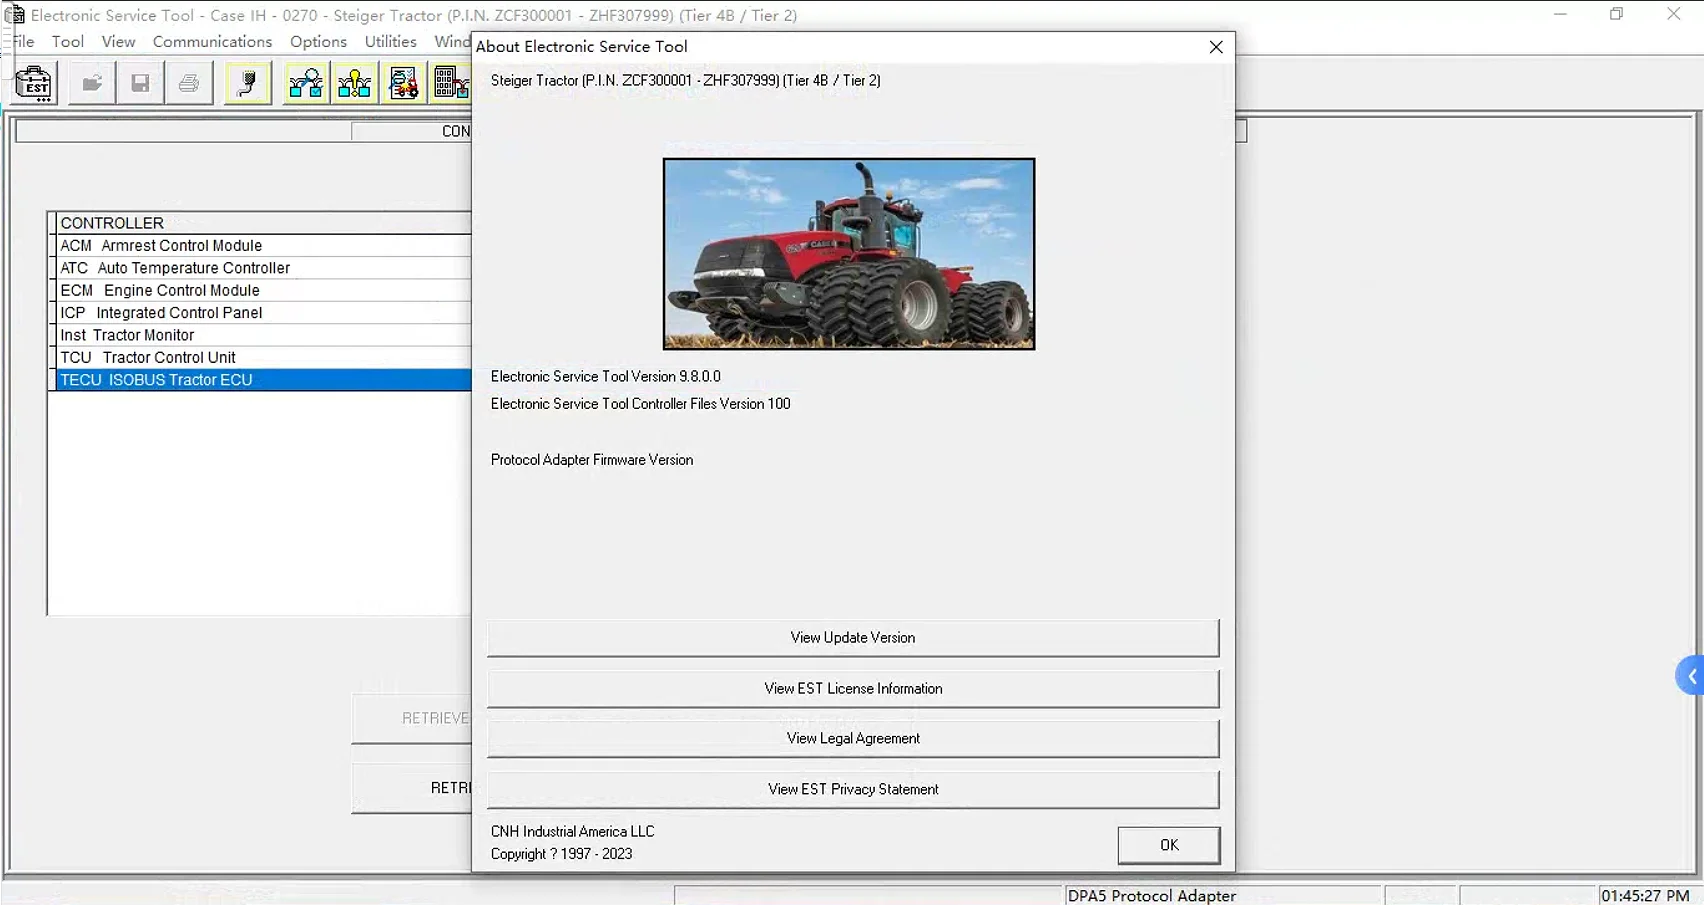
Task: Click the 01:45:27 PM clock in status bar
Action: click(x=1646, y=896)
